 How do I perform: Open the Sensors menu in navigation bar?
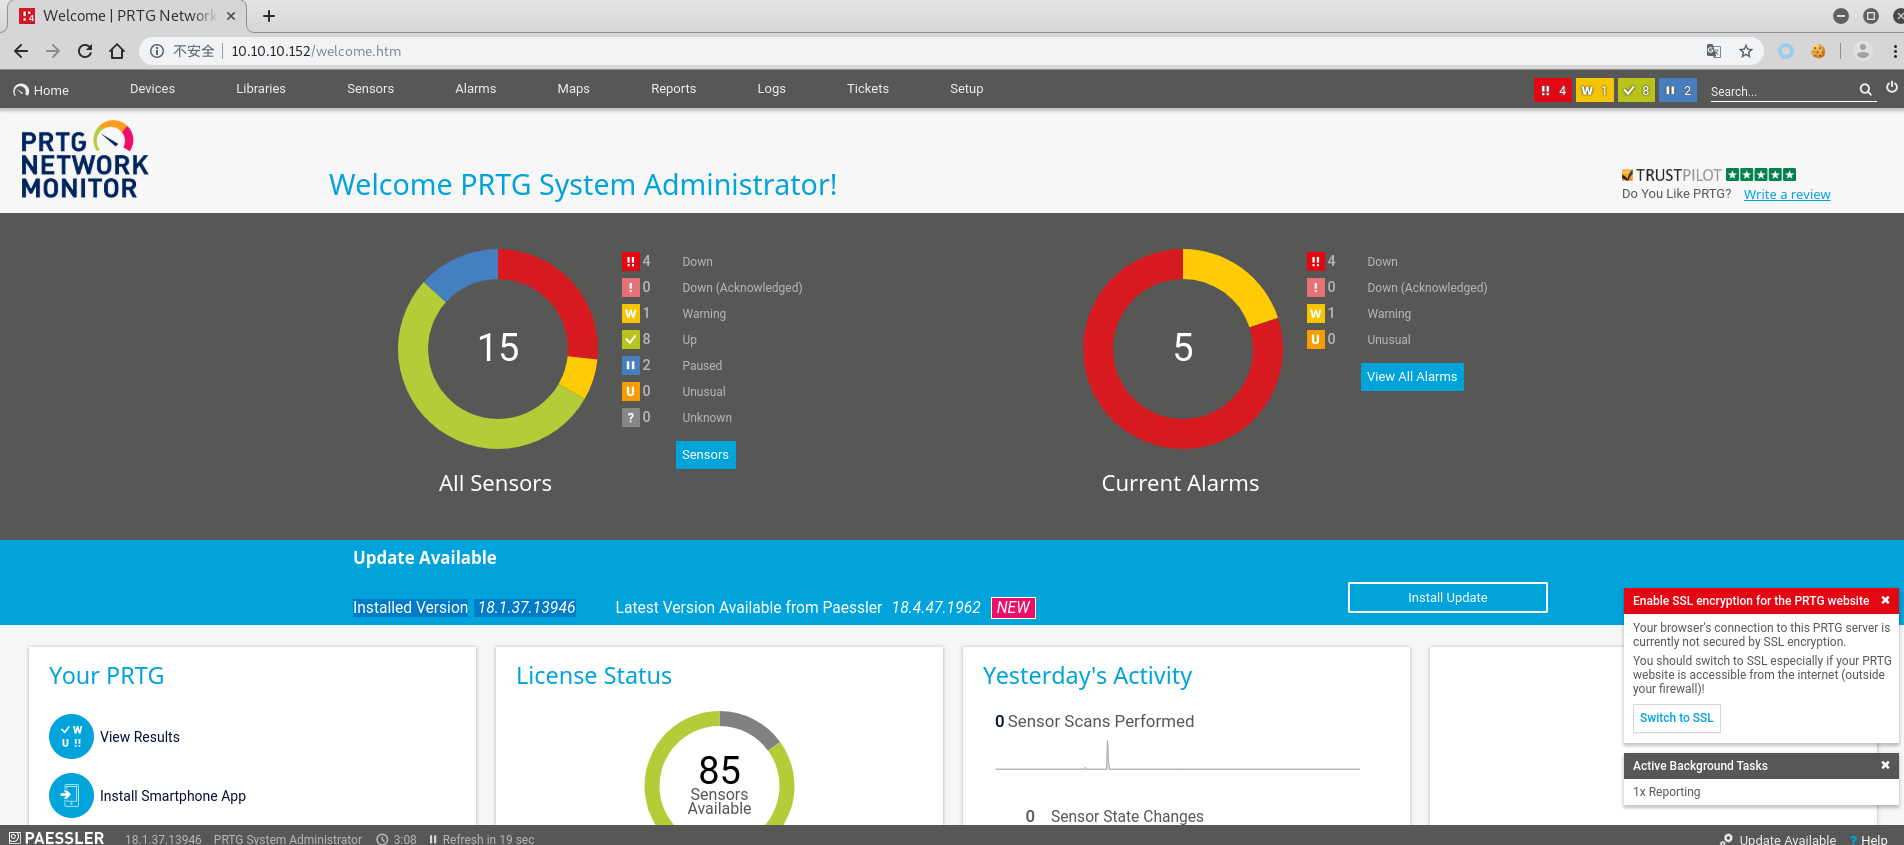(370, 89)
